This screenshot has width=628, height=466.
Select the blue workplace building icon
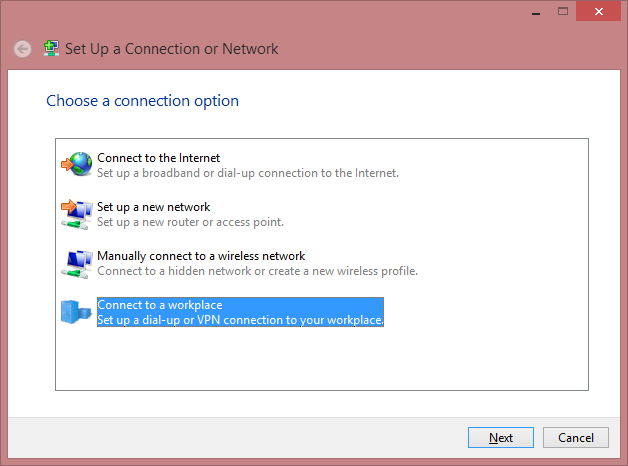tap(76, 312)
